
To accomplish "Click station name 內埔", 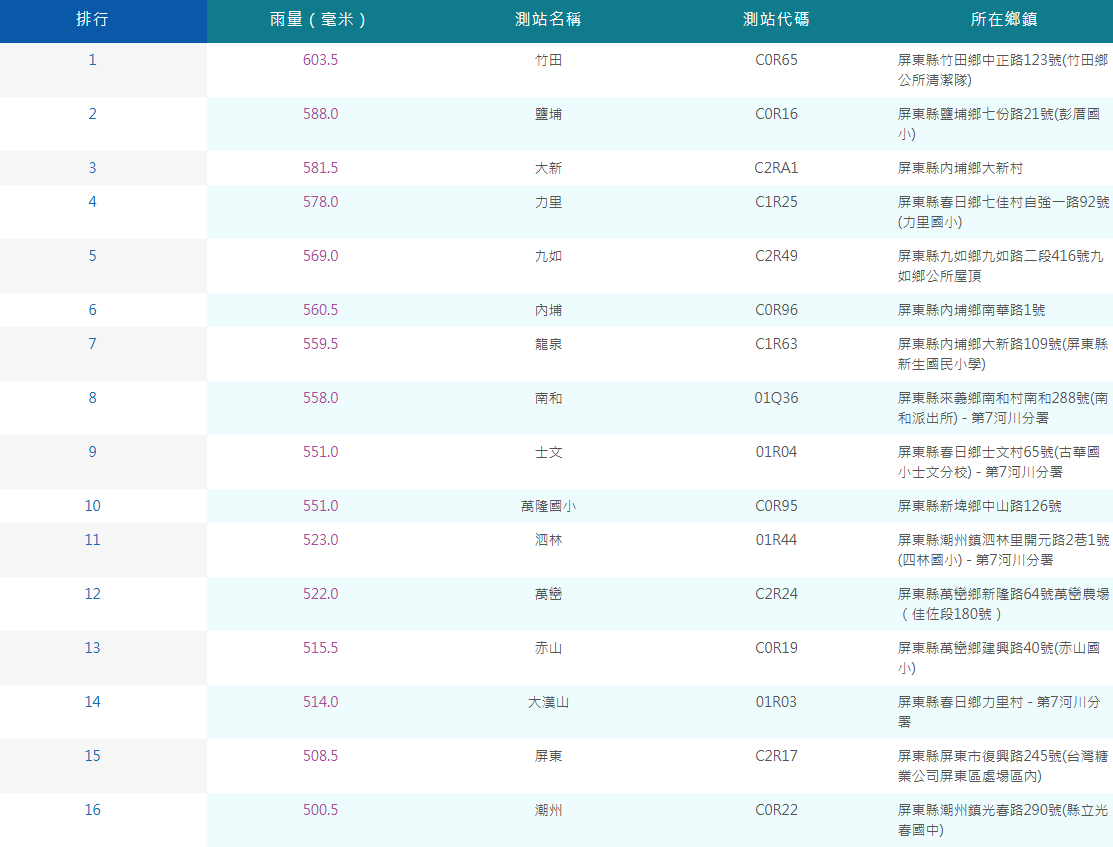I will click(548, 310).
